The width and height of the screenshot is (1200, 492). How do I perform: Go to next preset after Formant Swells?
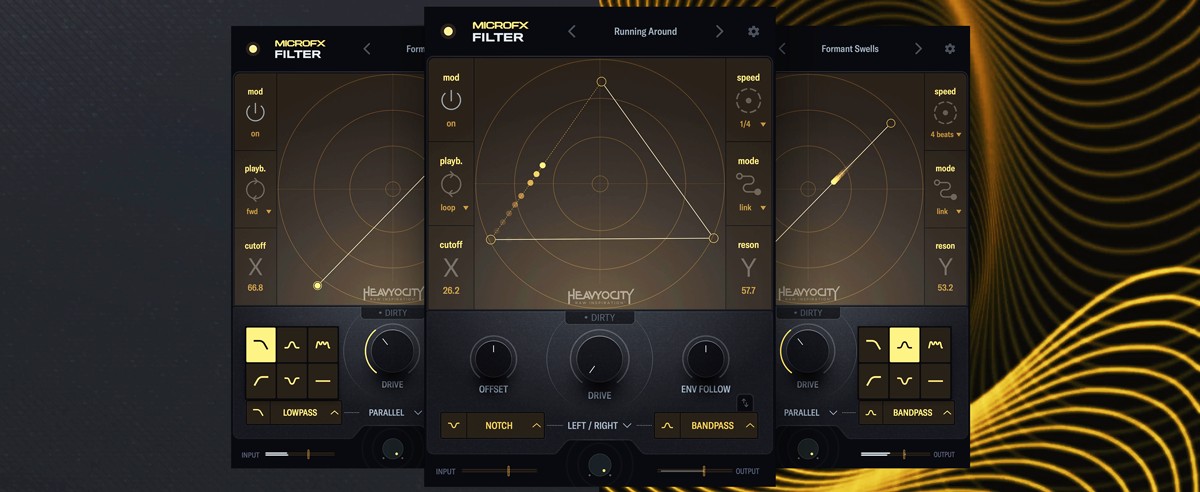pyautogui.click(x=918, y=49)
